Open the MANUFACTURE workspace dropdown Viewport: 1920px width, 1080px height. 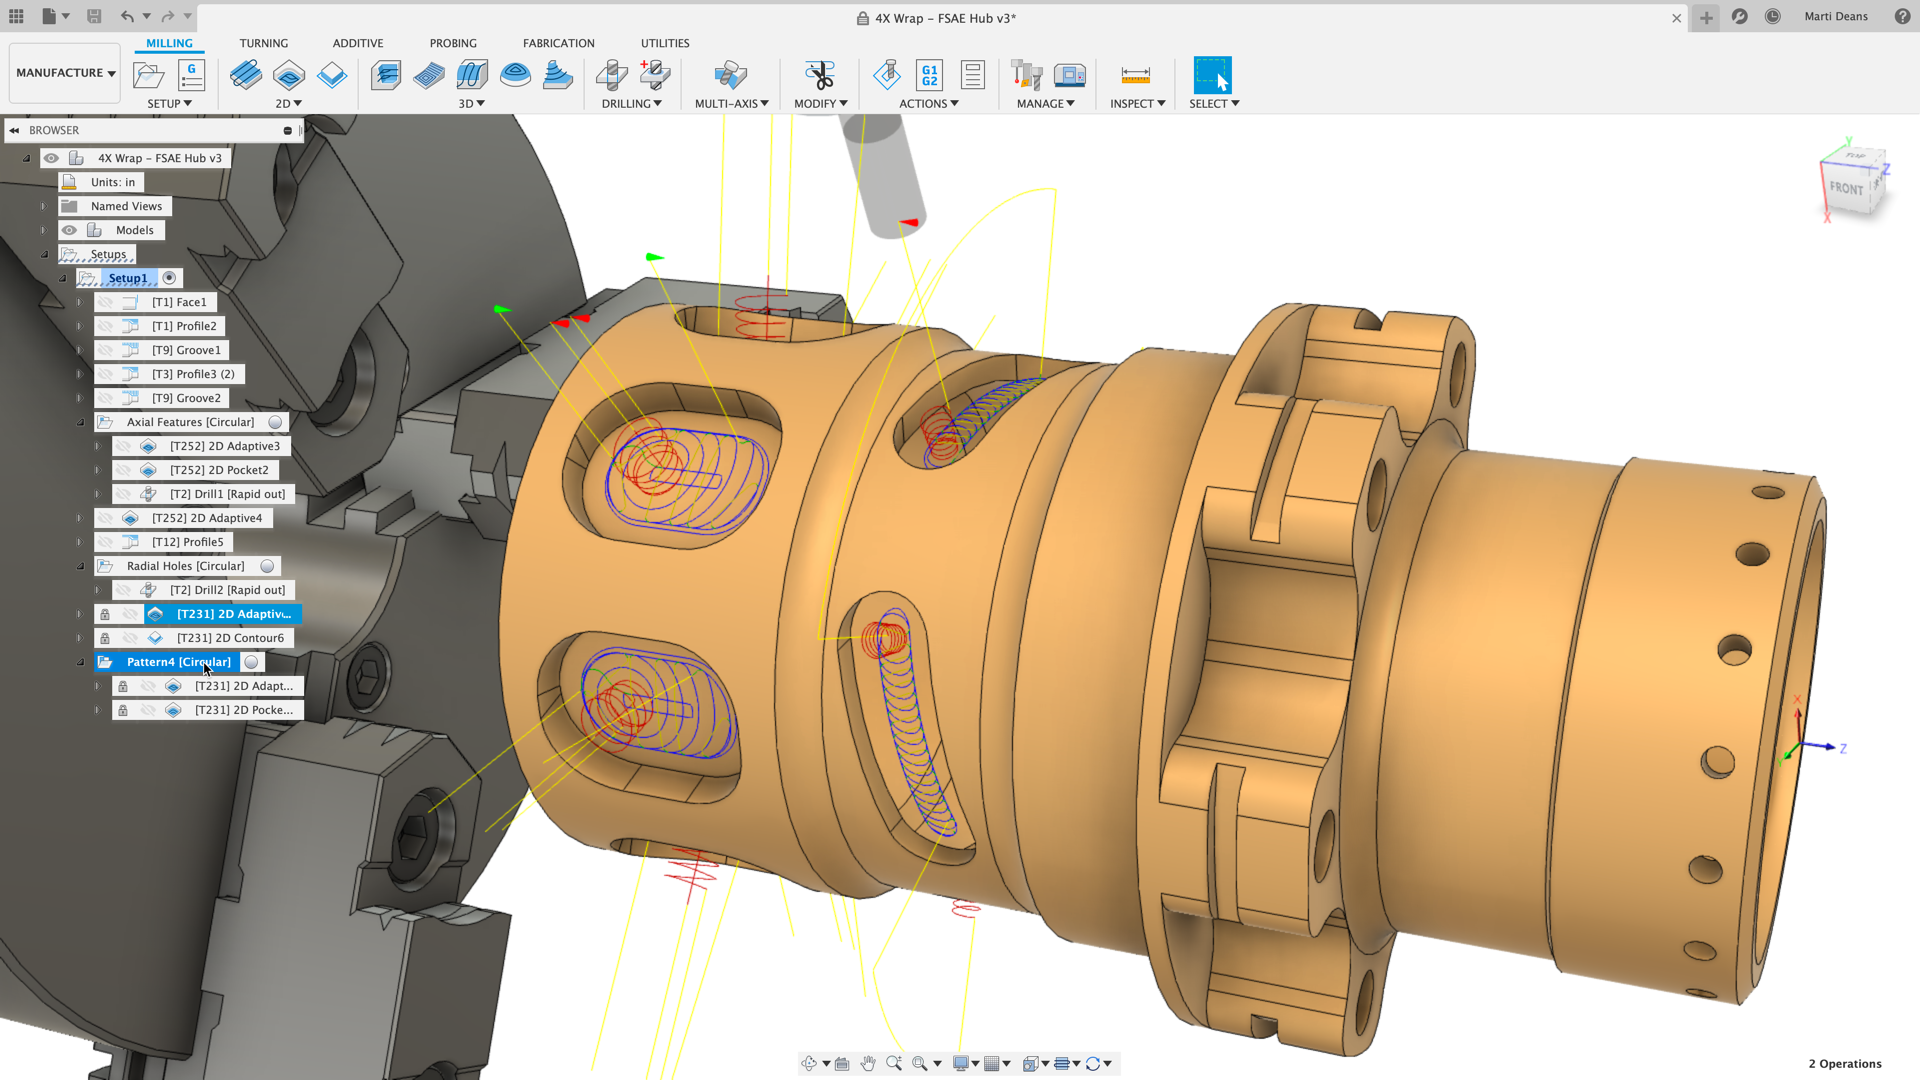pos(65,73)
